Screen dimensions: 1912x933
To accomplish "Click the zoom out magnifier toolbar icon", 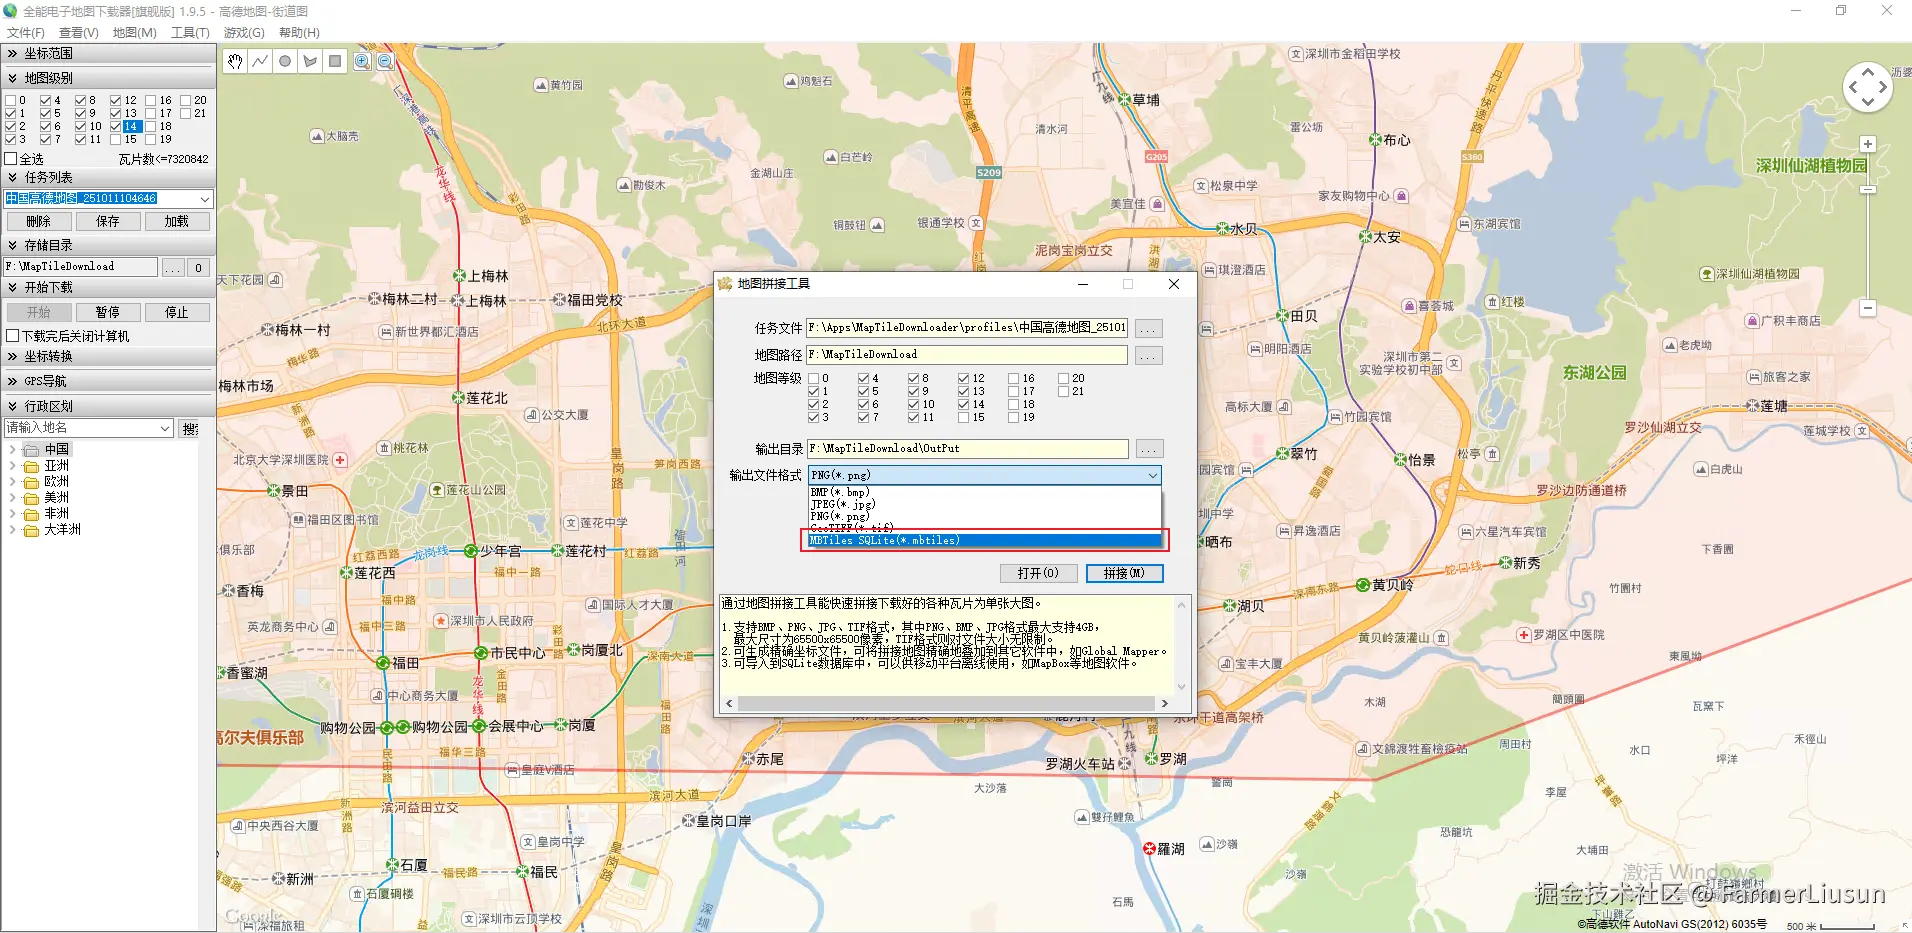I will [x=385, y=61].
